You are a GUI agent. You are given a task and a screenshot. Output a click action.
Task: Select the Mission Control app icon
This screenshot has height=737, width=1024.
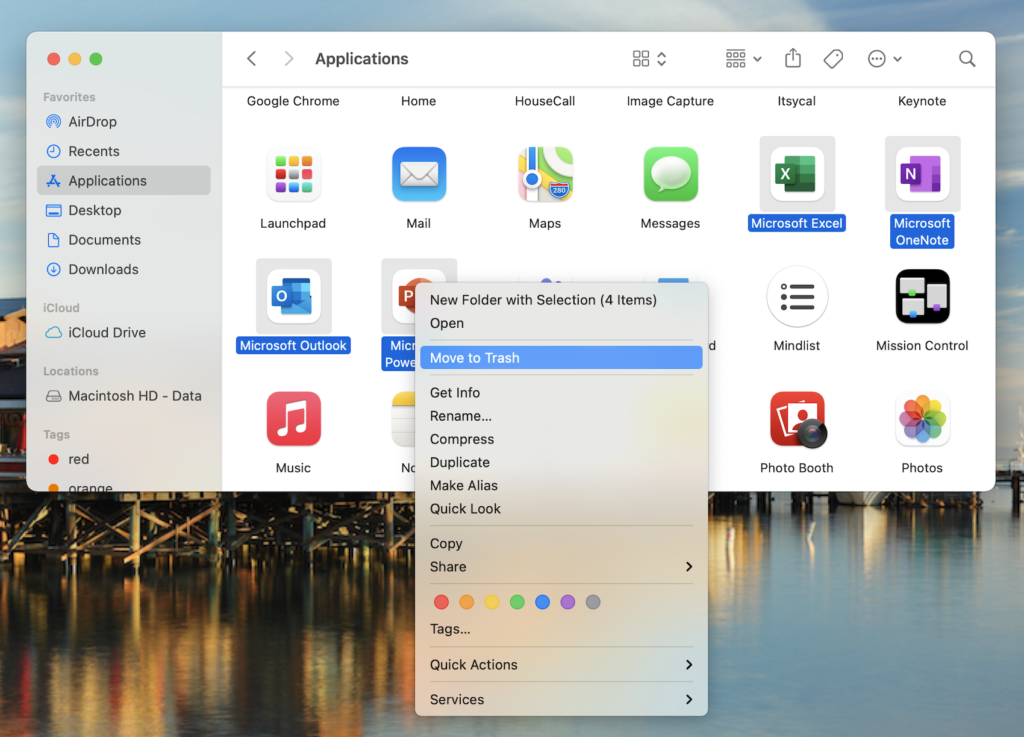pyautogui.click(x=922, y=297)
